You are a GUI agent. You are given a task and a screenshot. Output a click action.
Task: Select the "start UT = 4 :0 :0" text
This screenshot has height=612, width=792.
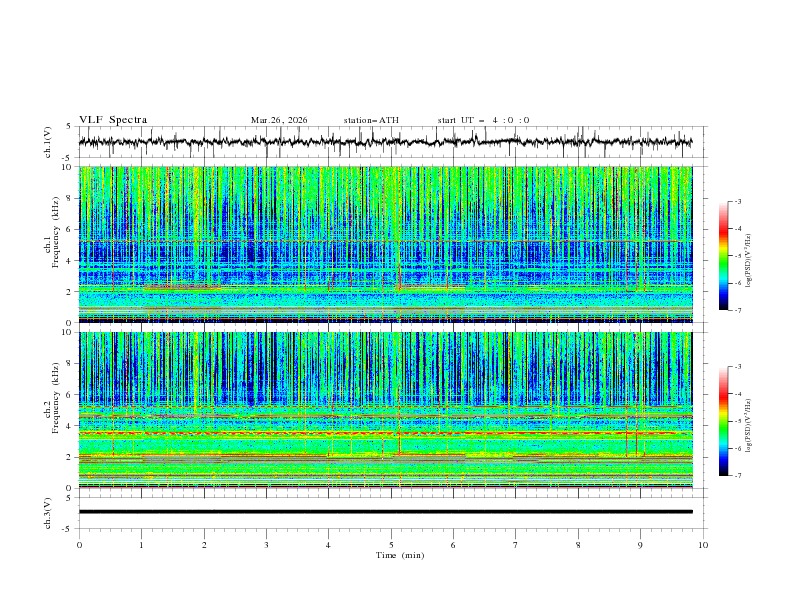tap(483, 120)
